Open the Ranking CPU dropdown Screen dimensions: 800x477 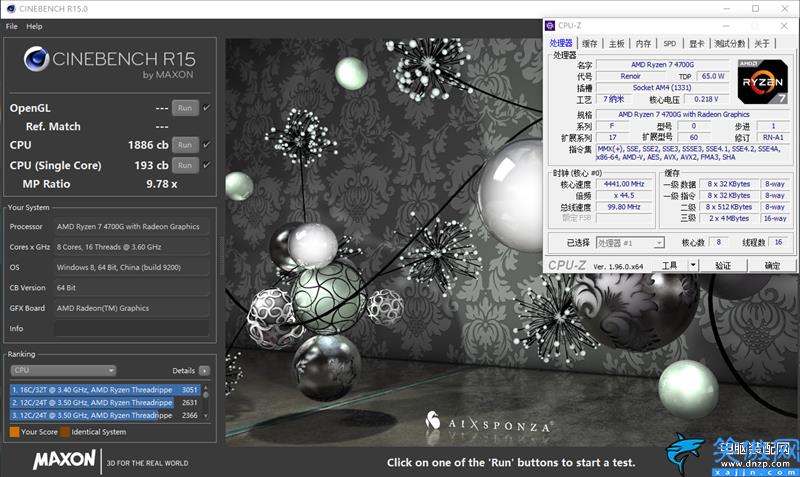point(63,370)
